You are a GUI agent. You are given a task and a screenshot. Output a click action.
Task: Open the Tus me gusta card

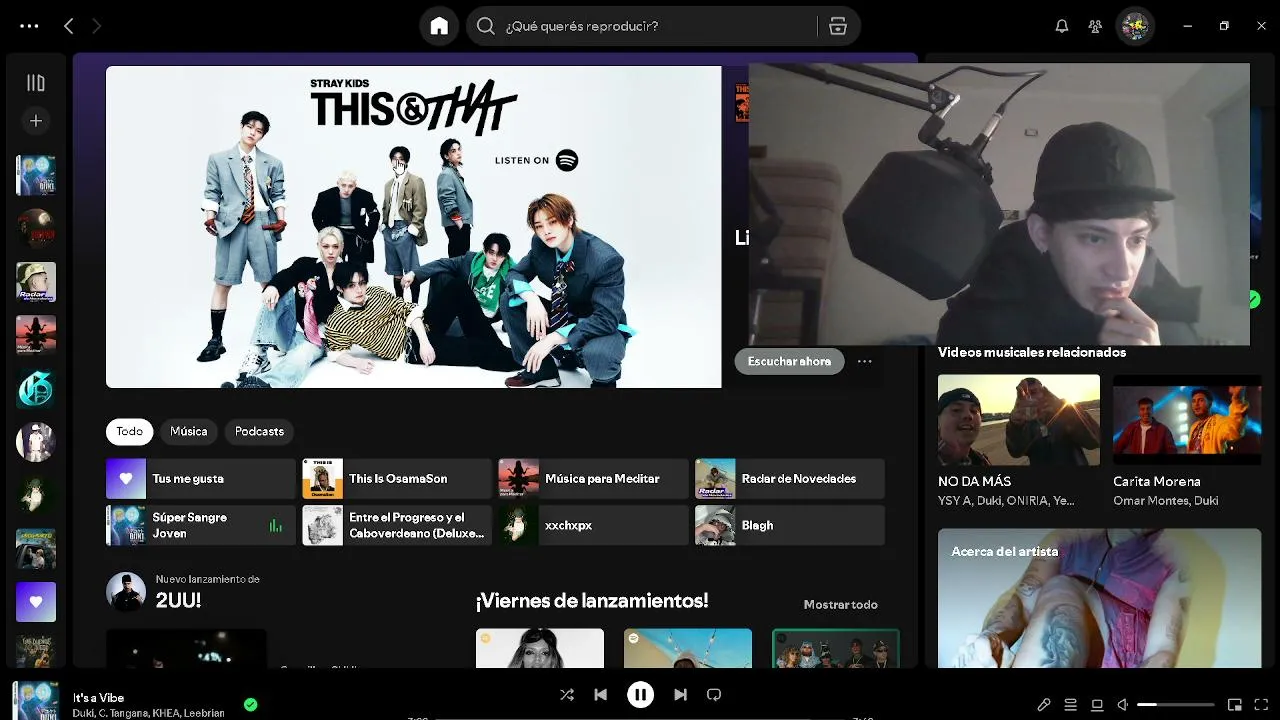pyautogui.click(x=201, y=479)
